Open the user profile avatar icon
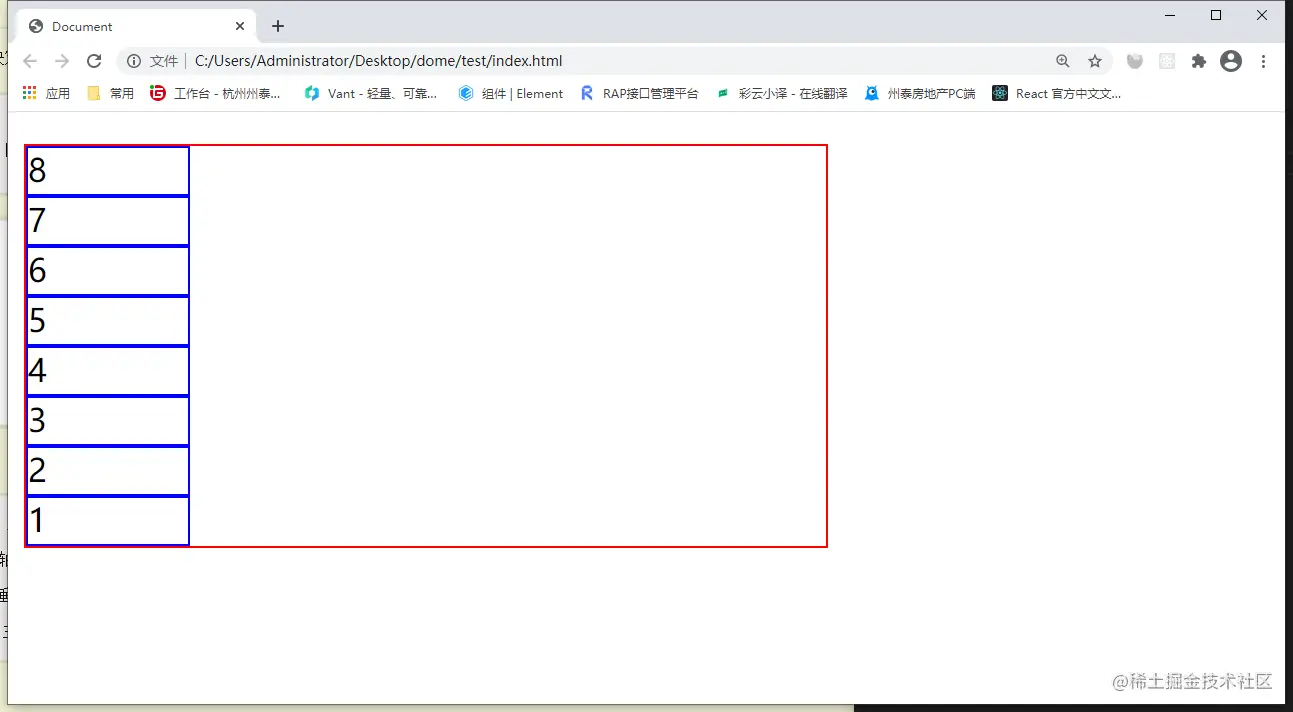The image size is (1293, 712). coord(1231,61)
